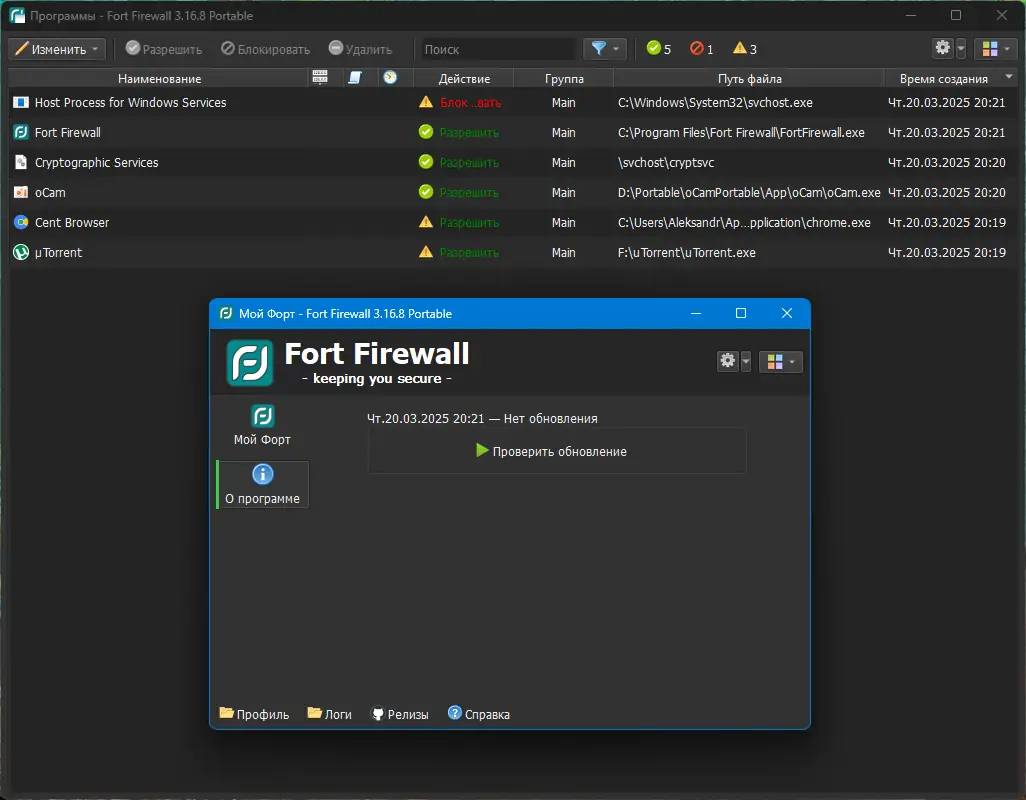1026x800 pixels.
Task: Open the Изменить edit button
Action: point(56,49)
